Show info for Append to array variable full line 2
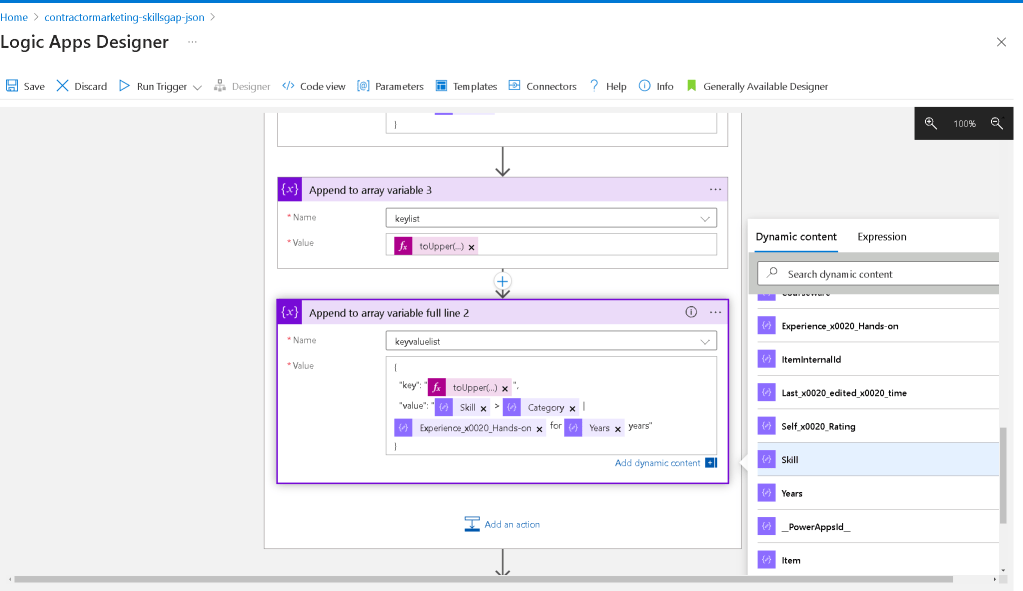 pos(691,312)
